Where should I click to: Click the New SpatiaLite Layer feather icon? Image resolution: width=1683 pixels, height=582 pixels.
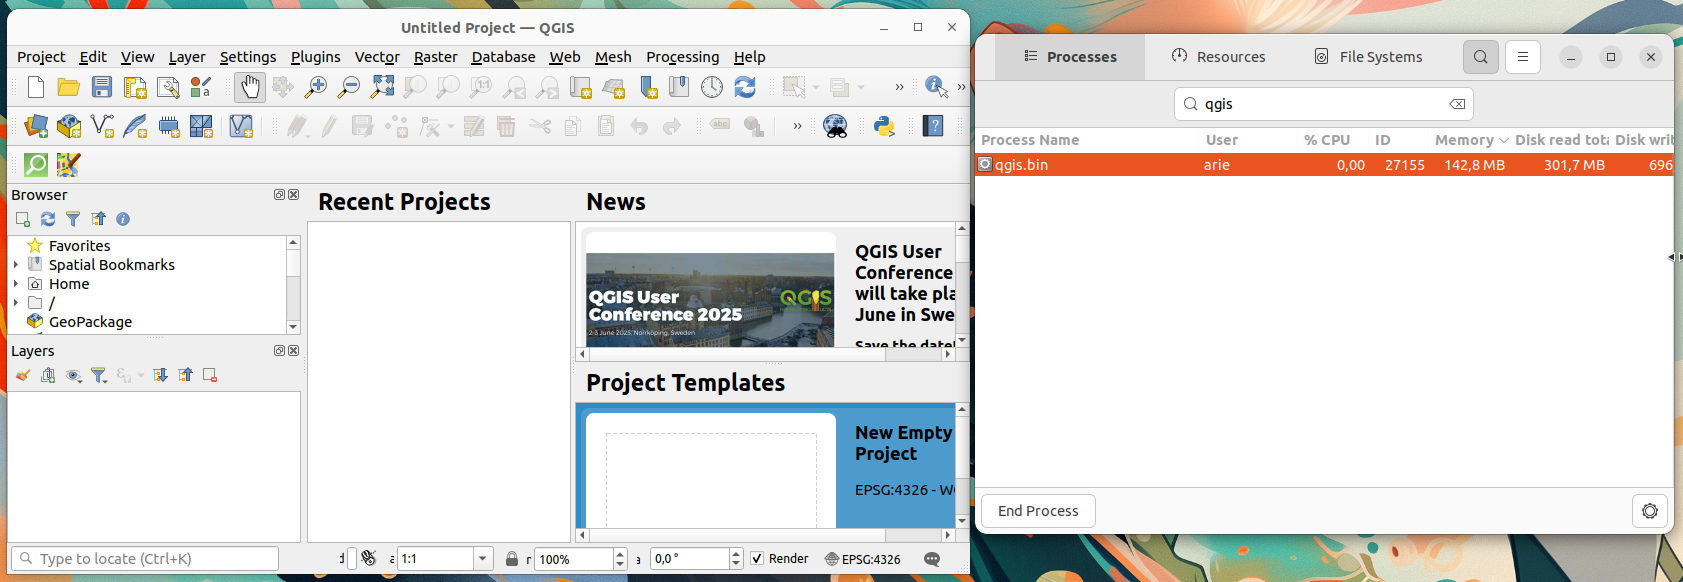click(x=135, y=126)
